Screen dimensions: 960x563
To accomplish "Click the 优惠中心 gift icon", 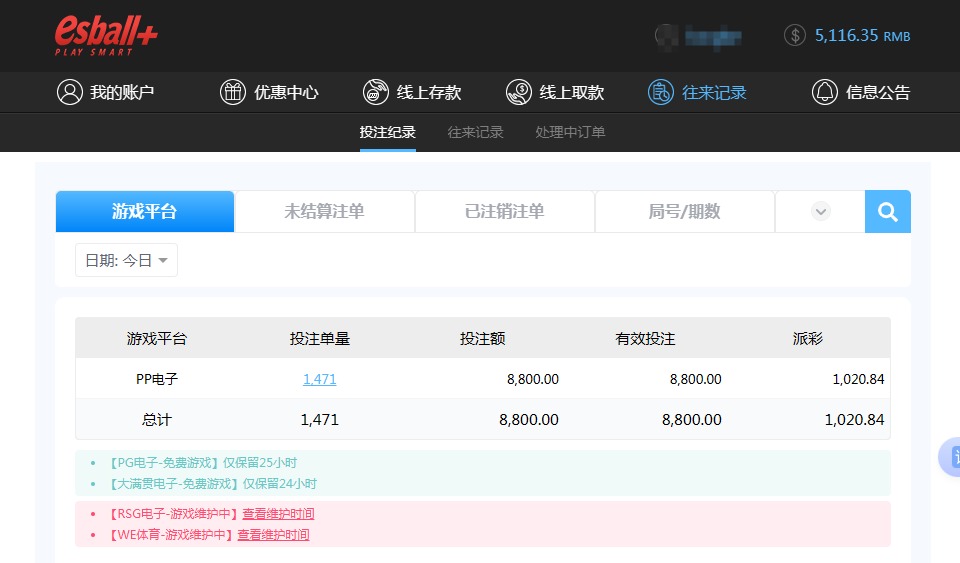I will coord(233,92).
